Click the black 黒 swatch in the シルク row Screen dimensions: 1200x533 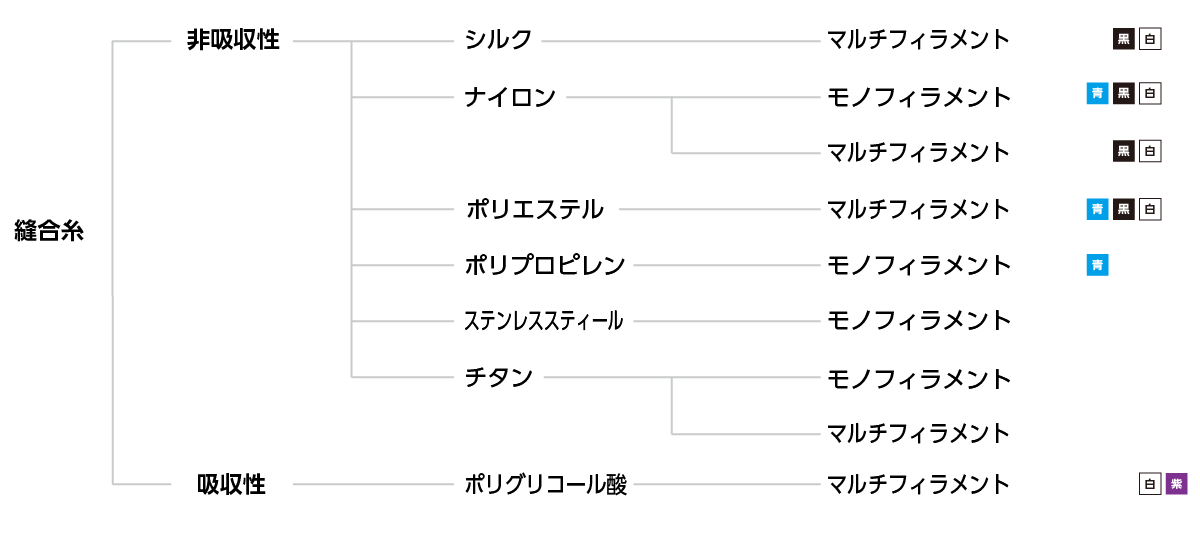click(1124, 40)
